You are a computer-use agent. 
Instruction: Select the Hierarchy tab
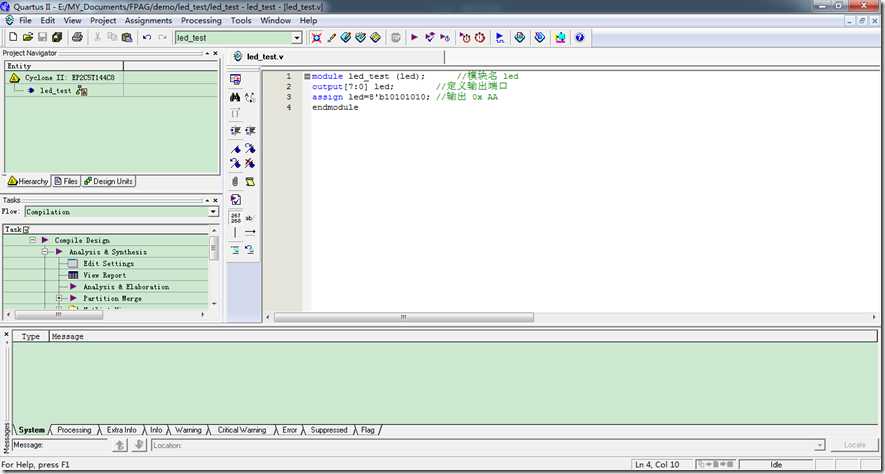point(28,181)
